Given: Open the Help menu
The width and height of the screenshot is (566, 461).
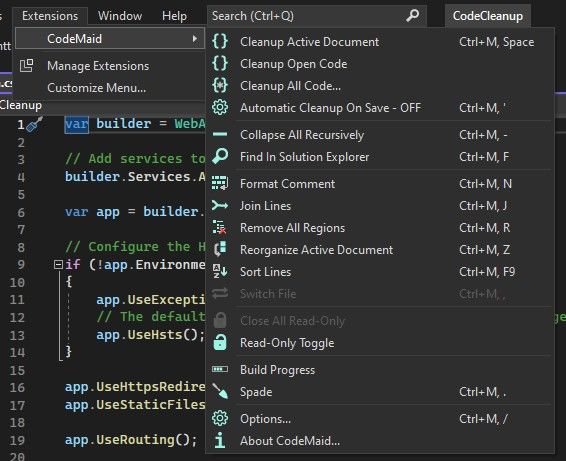Looking at the screenshot, I should point(174,16).
